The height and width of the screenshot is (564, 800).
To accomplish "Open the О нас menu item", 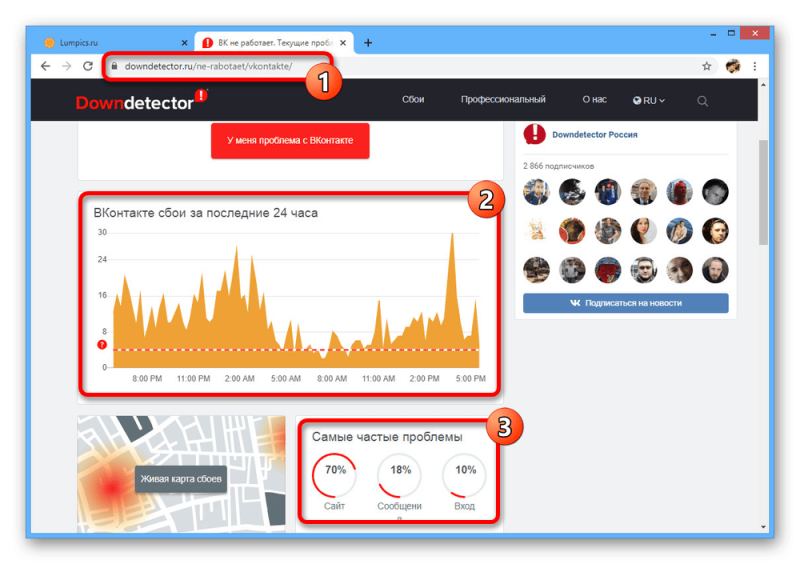I will 594,100.
